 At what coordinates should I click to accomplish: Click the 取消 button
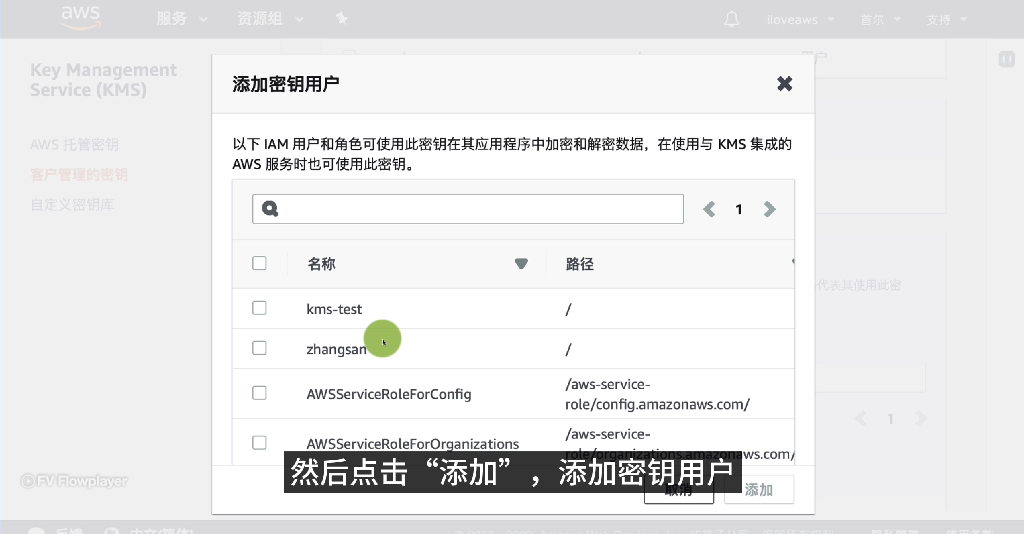tap(679, 490)
